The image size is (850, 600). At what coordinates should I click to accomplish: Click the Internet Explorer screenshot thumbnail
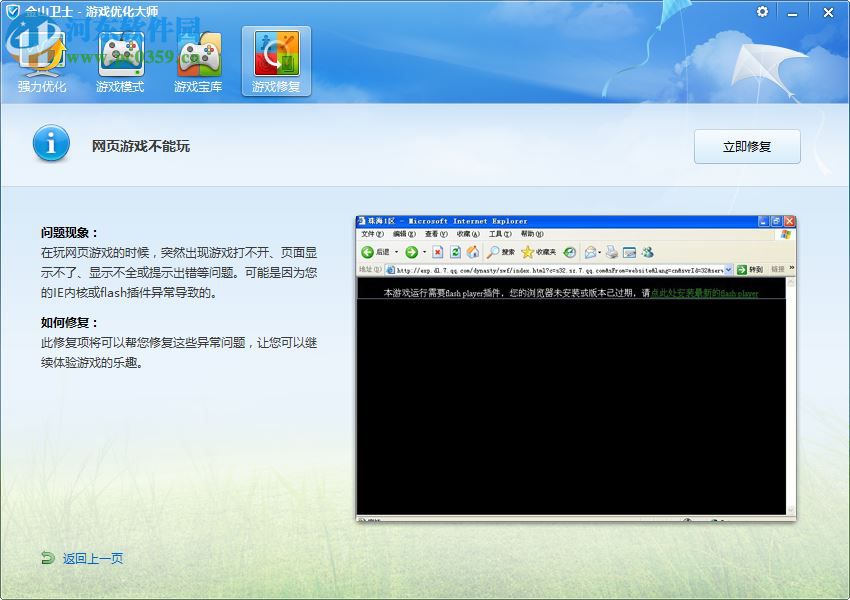(x=576, y=369)
